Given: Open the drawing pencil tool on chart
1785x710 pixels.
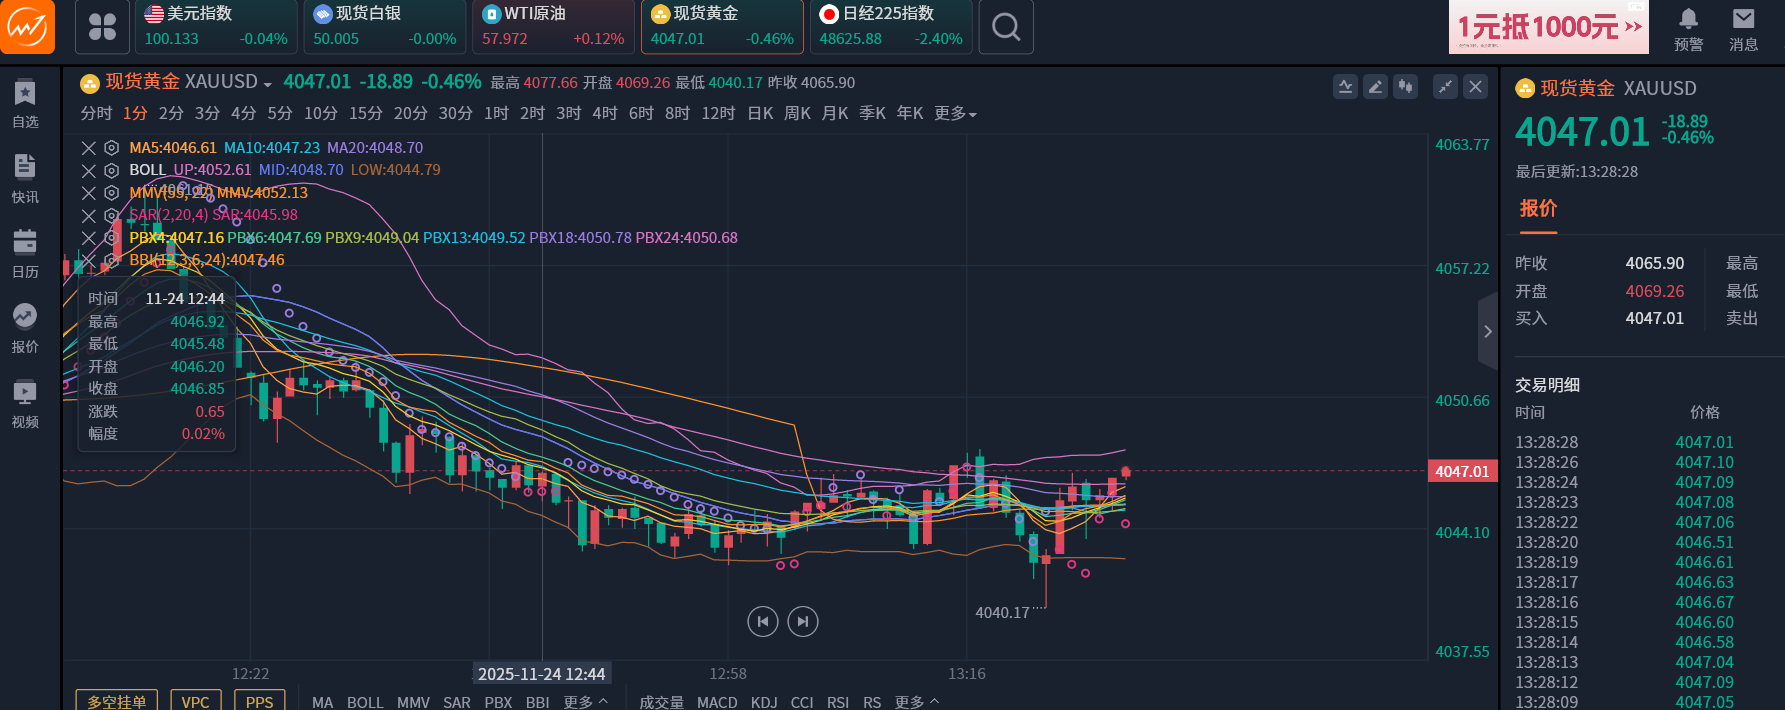Looking at the screenshot, I should (1375, 87).
